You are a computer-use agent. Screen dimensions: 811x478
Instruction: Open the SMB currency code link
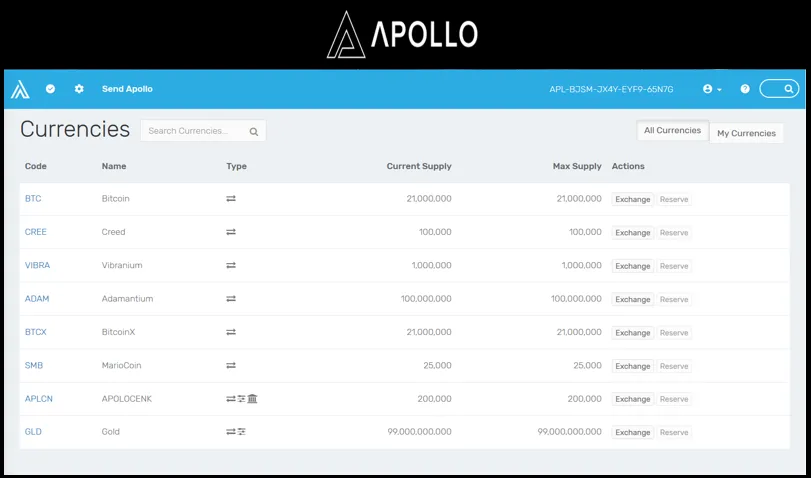pyautogui.click(x=34, y=365)
